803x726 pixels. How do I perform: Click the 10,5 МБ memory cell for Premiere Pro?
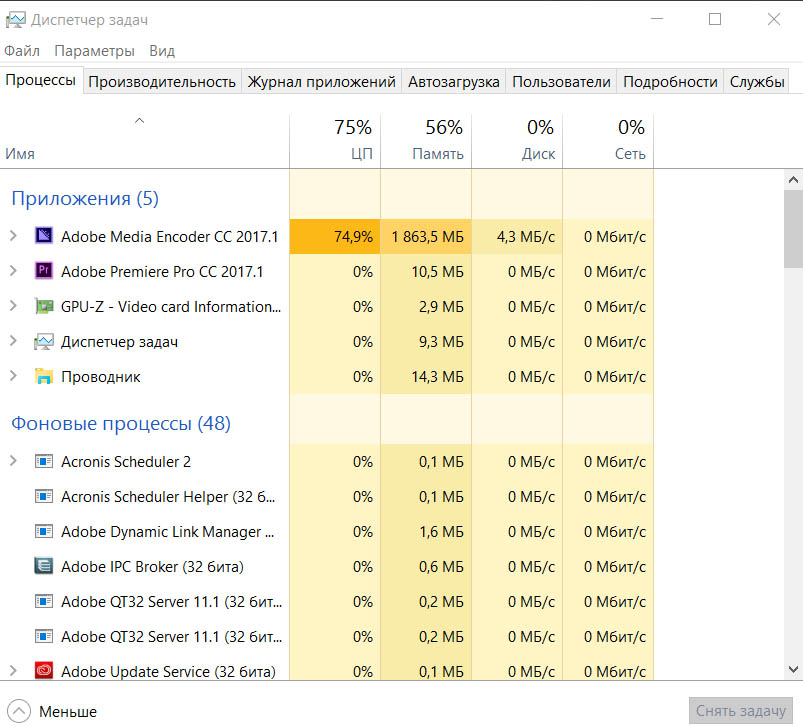coord(426,271)
